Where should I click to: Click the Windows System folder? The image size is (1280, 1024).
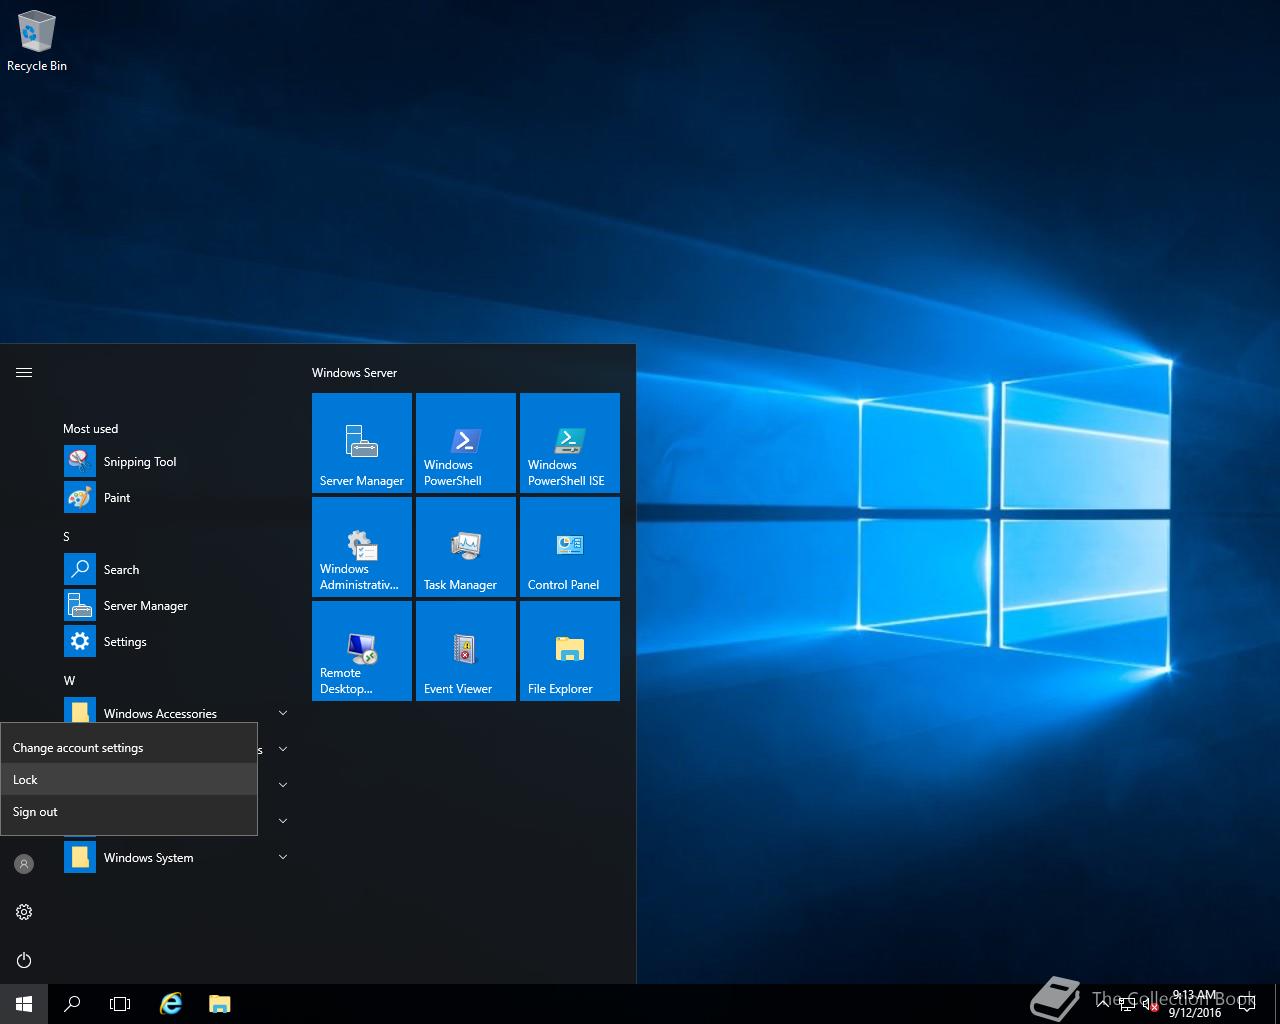pos(176,857)
